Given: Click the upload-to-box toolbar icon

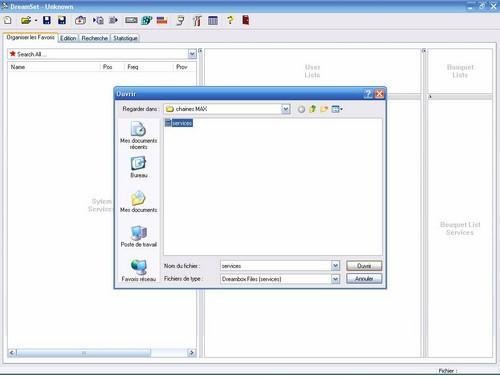Looking at the screenshot, I should [x=80, y=21].
